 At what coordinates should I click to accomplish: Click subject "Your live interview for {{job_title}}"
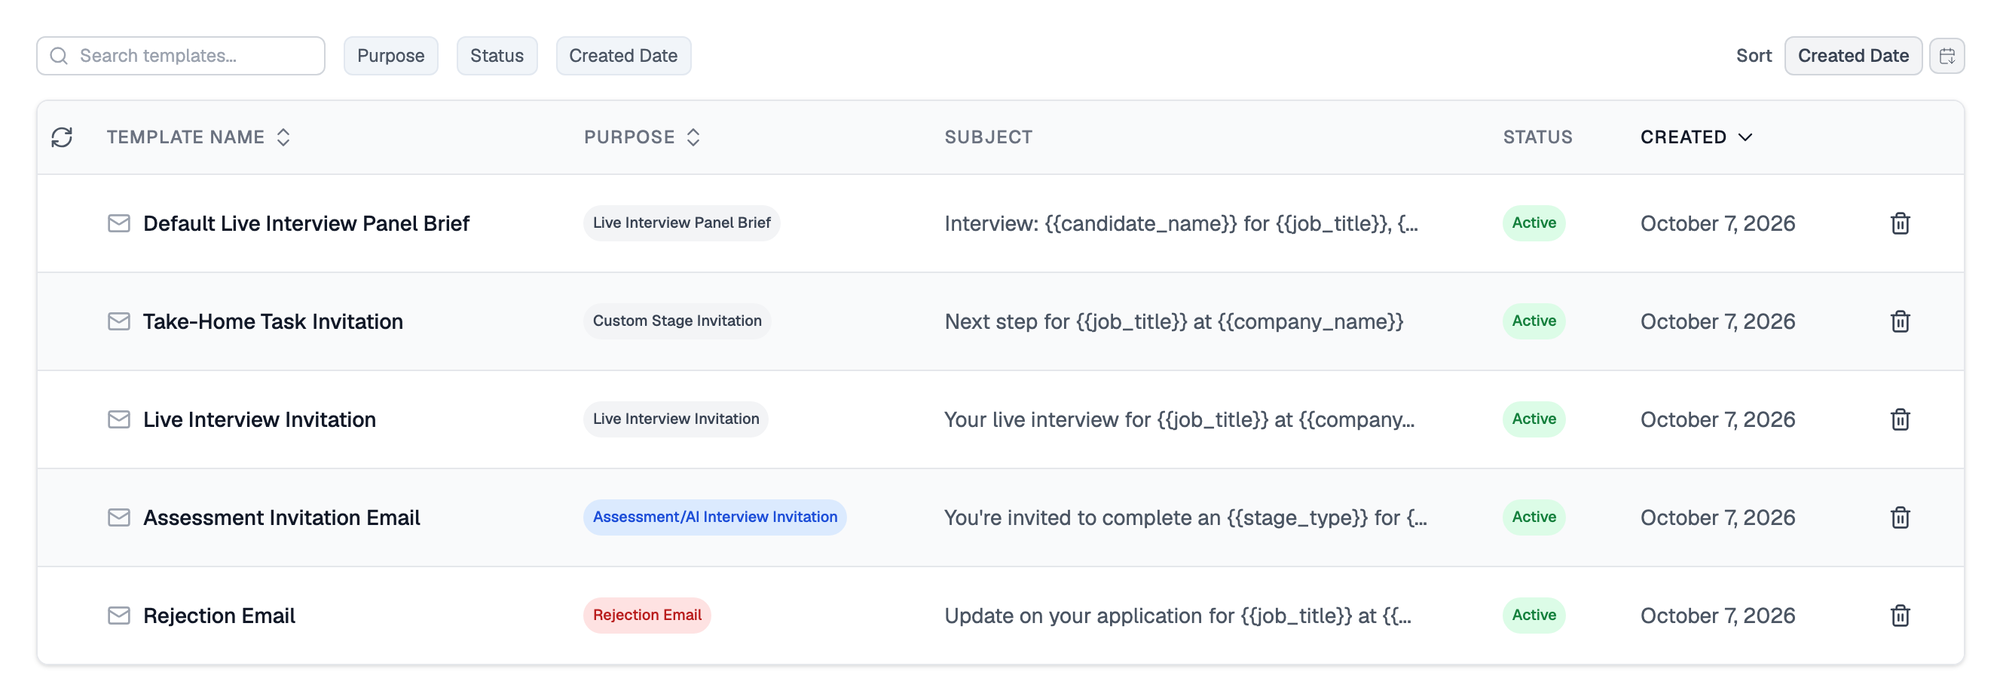click(x=1179, y=419)
